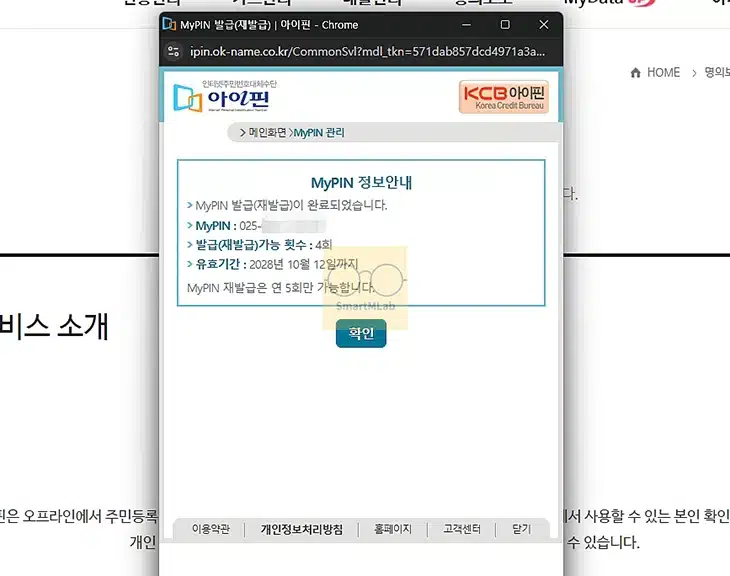The width and height of the screenshot is (730, 576).
Task: Click the 닫기 footer link
Action: click(521, 529)
